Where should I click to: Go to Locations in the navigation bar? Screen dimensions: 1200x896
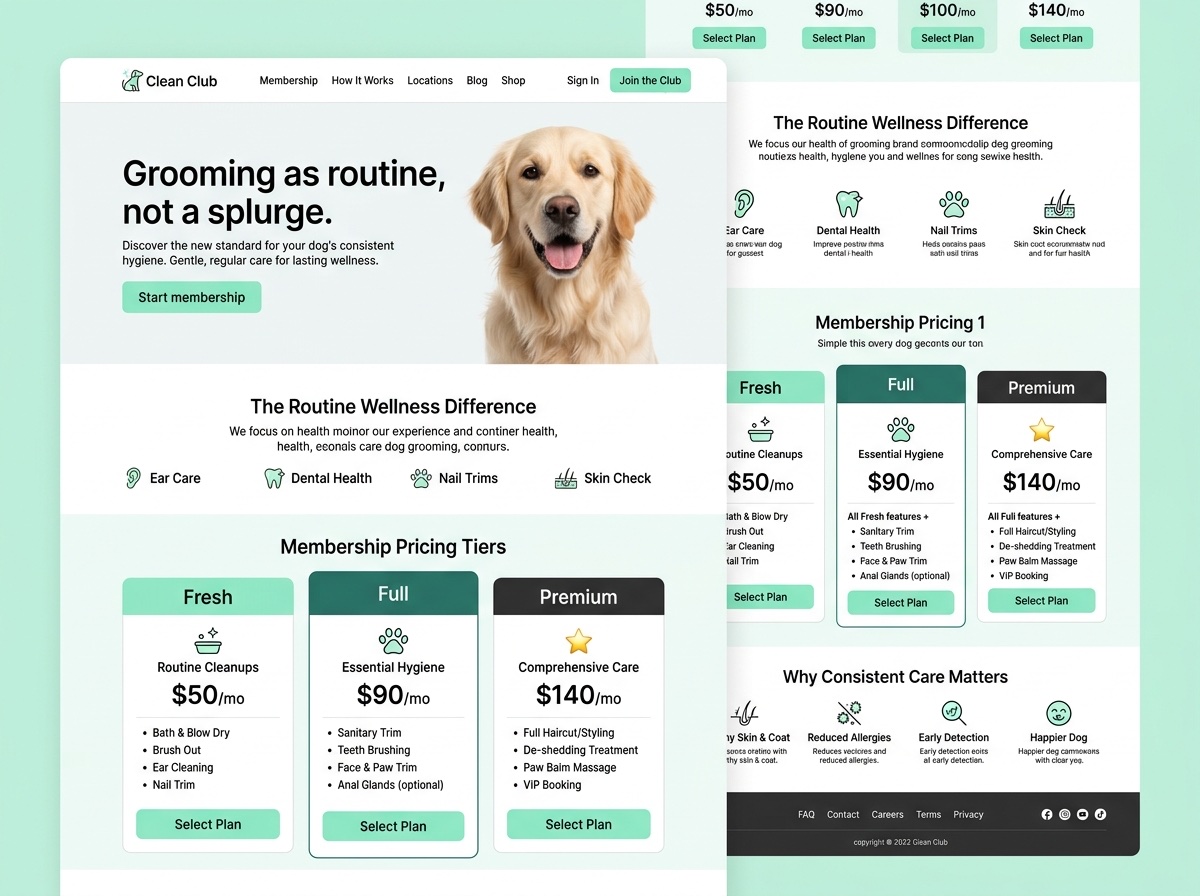430,81
